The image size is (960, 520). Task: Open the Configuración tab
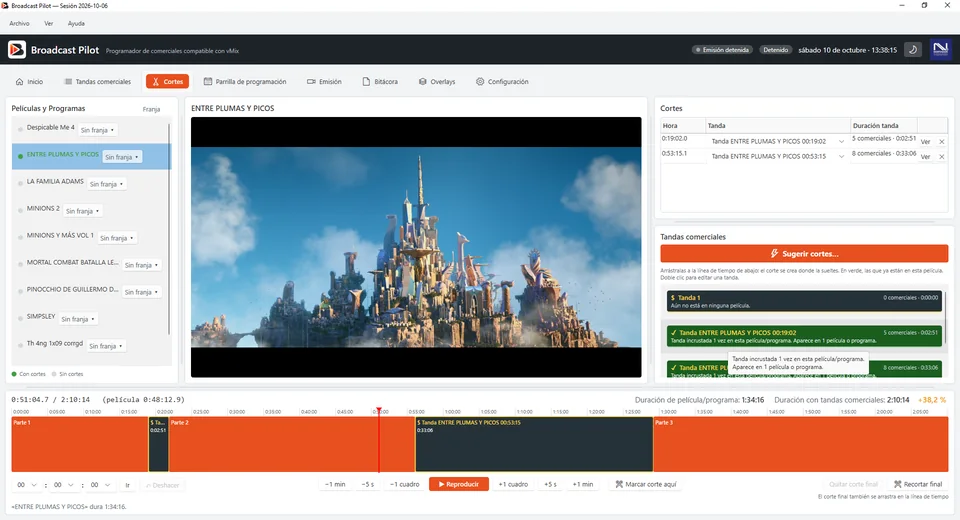[x=502, y=81]
